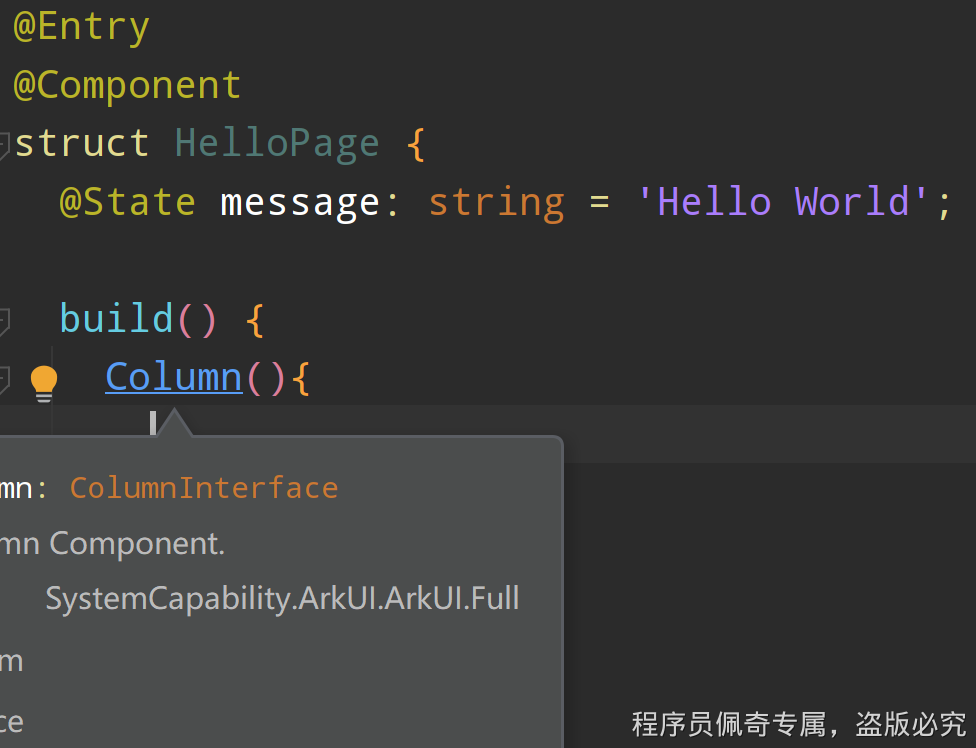Image resolution: width=976 pixels, height=748 pixels.
Task: Click the 'Component.' description in tooltip
Action: tap(137, 543)
